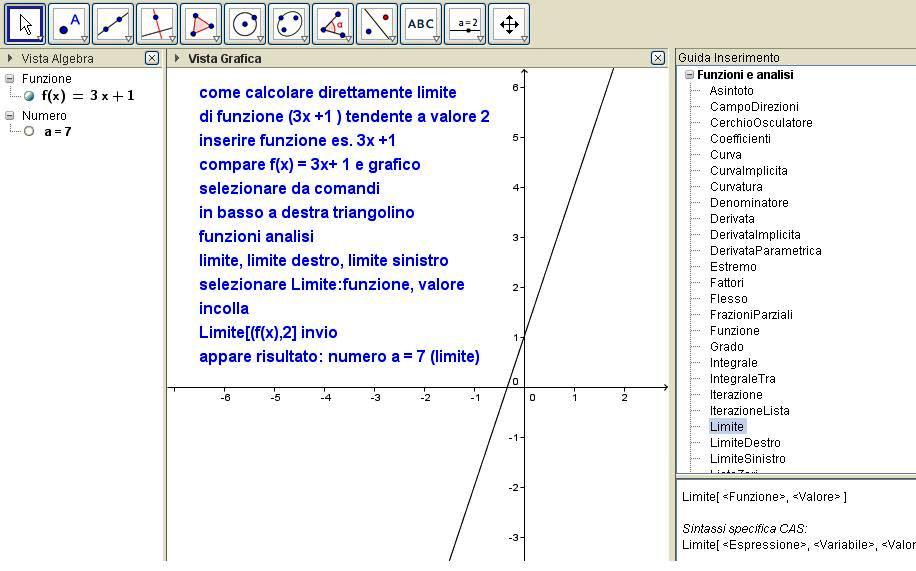Select the Derivata command
Screen dimensions: 916x571
click(732, 219)
